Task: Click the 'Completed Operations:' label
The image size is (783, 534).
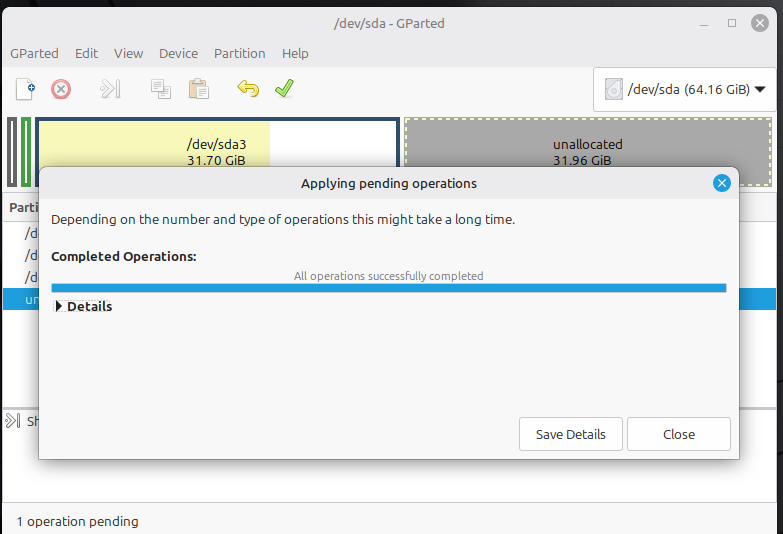Action: 124,256
